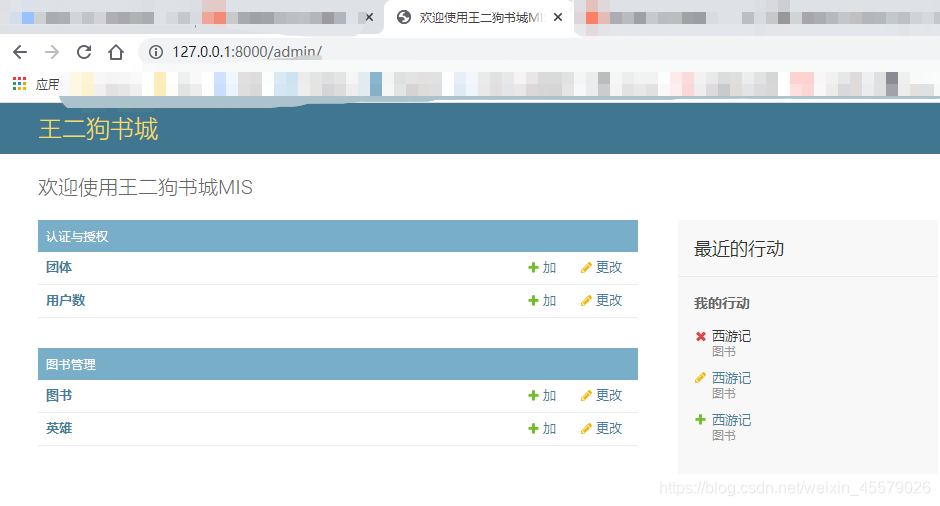This screenshot has height=506, width=940.
Task: Click the 我的行动 subheading
Action: (722, 303)
